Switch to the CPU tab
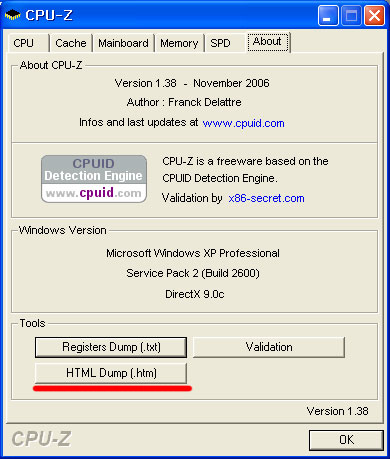The image size is (390, 459). tap(28, 43)
